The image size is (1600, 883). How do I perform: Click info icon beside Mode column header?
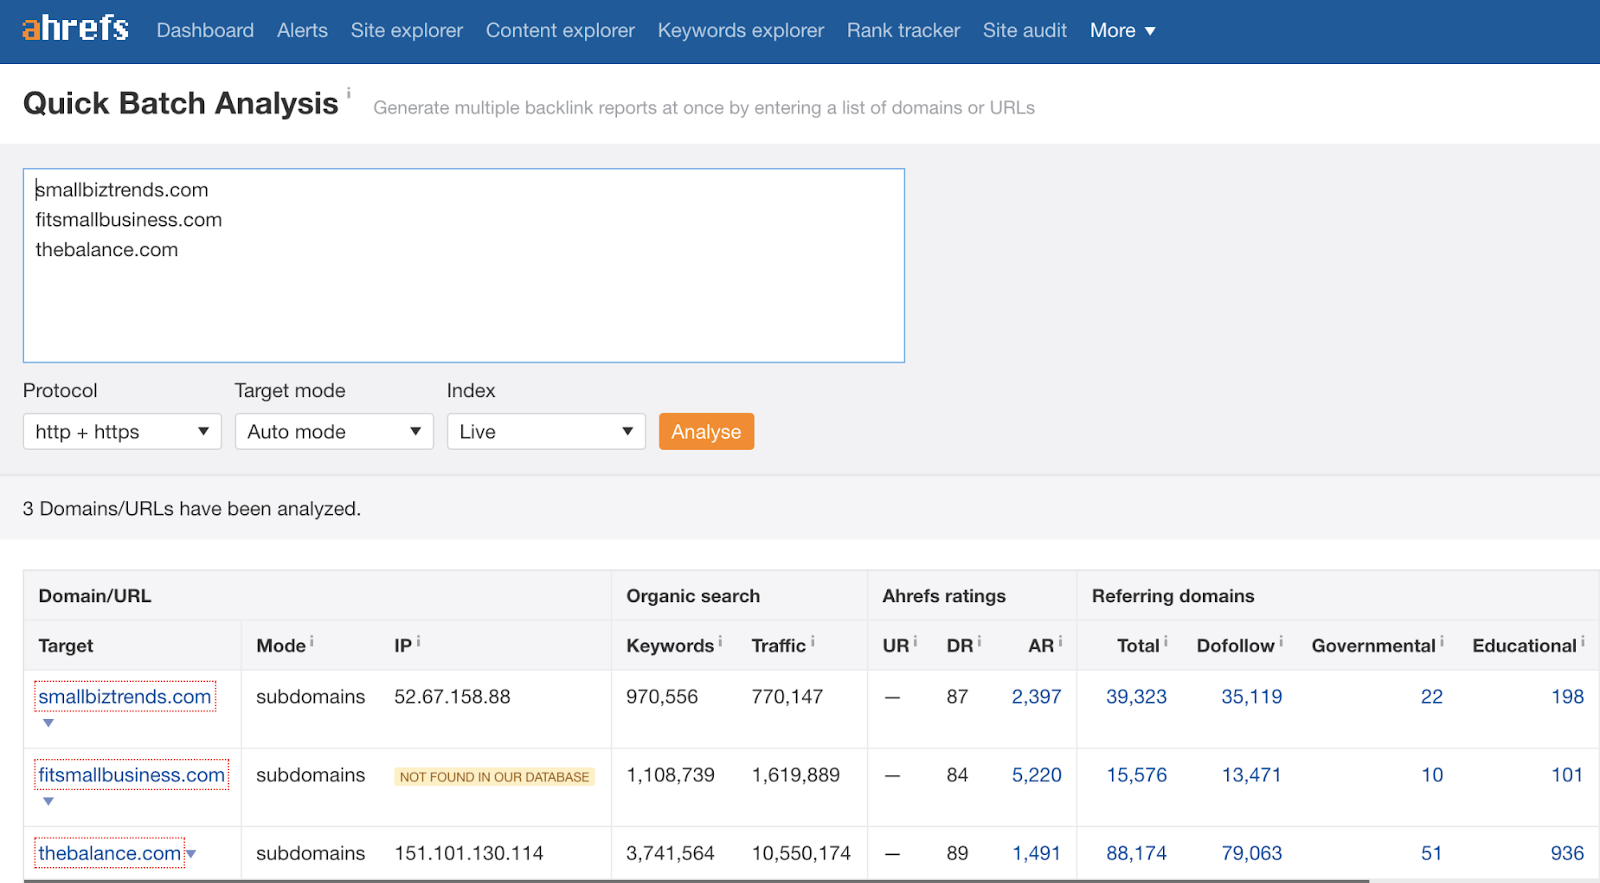pyautogui.click(x=312, y=641)
